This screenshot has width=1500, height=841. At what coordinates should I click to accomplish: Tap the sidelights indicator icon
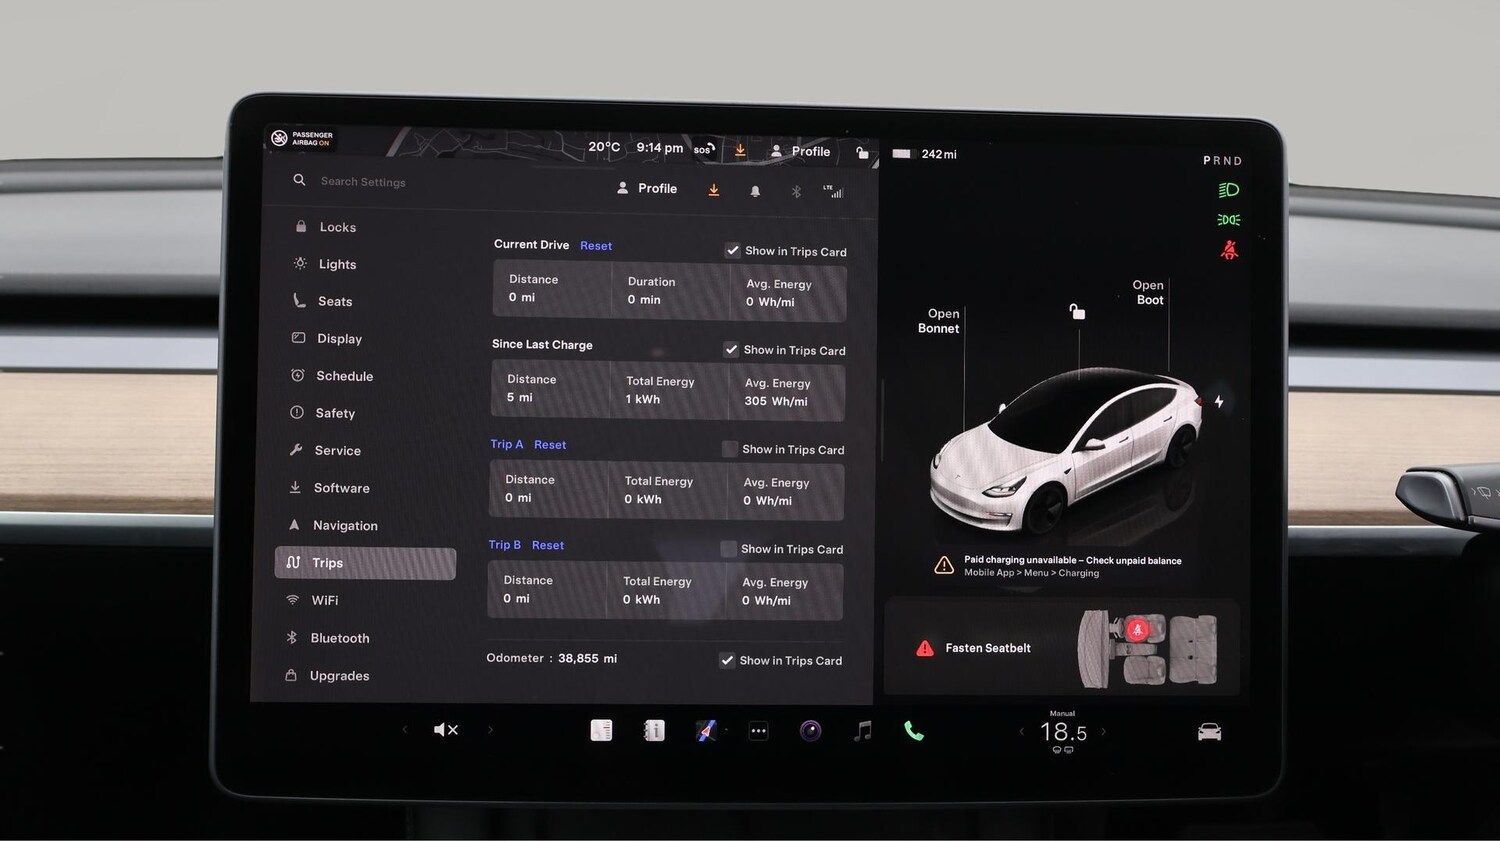pos(1229,220)
